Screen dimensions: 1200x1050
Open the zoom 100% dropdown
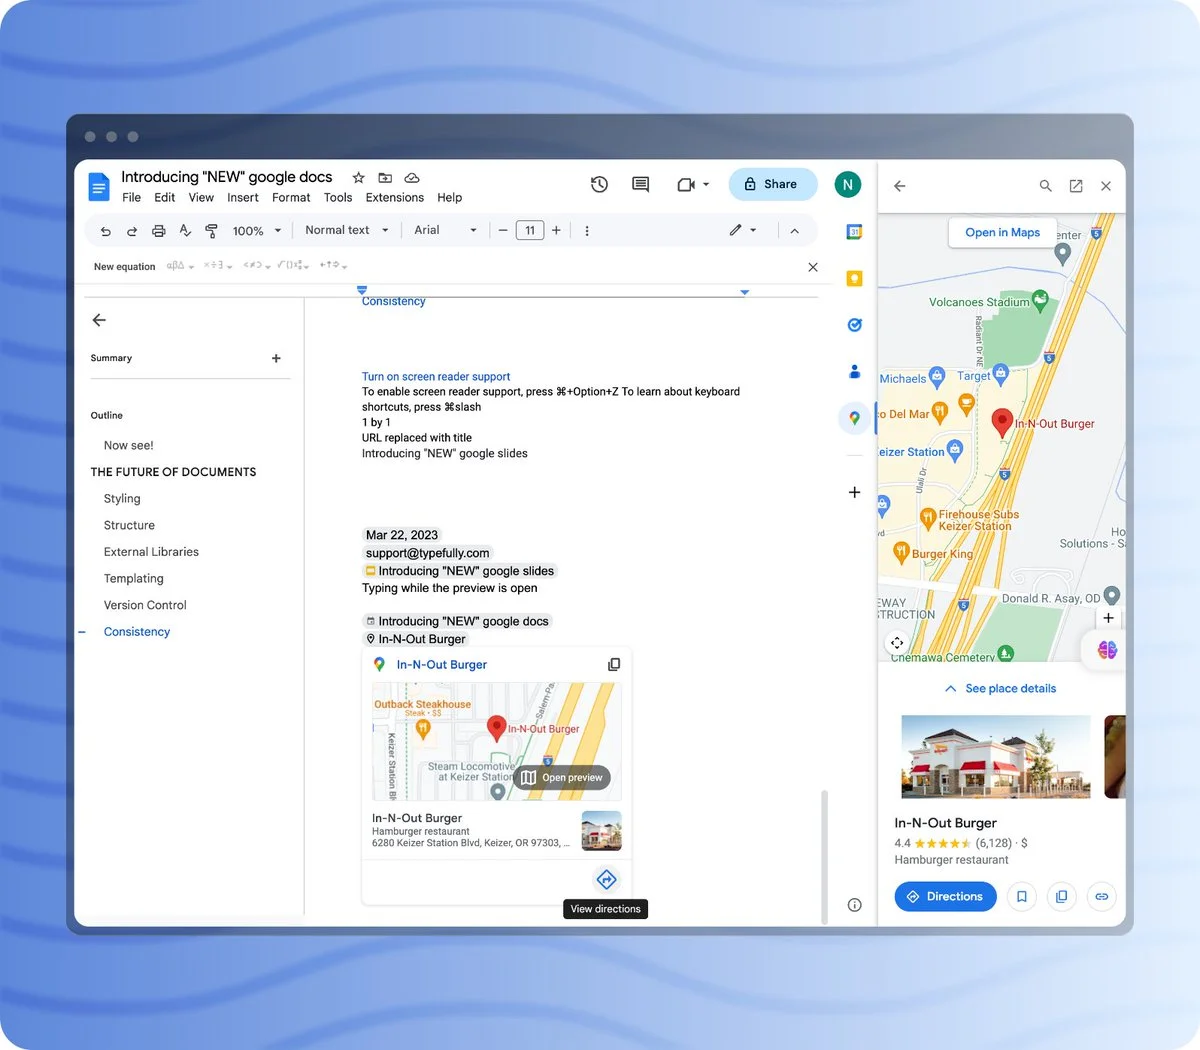(x=257, y=231)
